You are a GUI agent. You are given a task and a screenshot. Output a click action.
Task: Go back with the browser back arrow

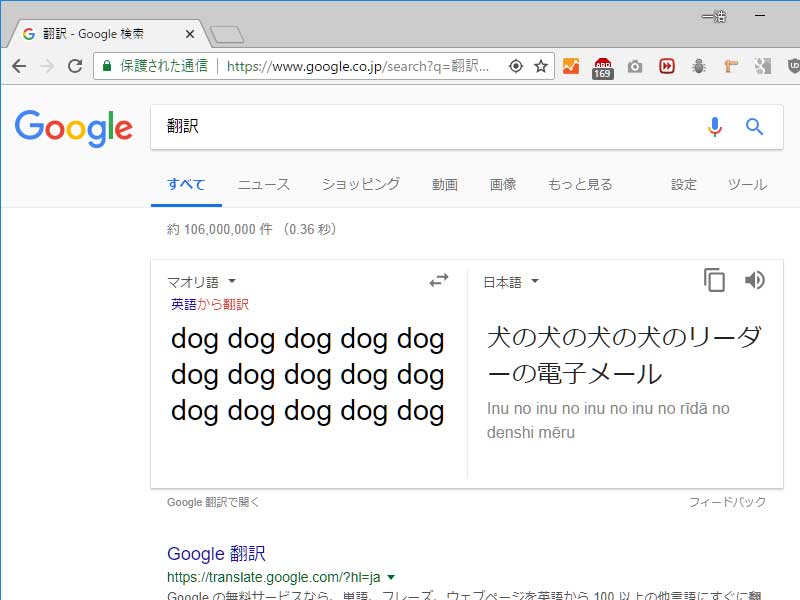tap(19, 66)
